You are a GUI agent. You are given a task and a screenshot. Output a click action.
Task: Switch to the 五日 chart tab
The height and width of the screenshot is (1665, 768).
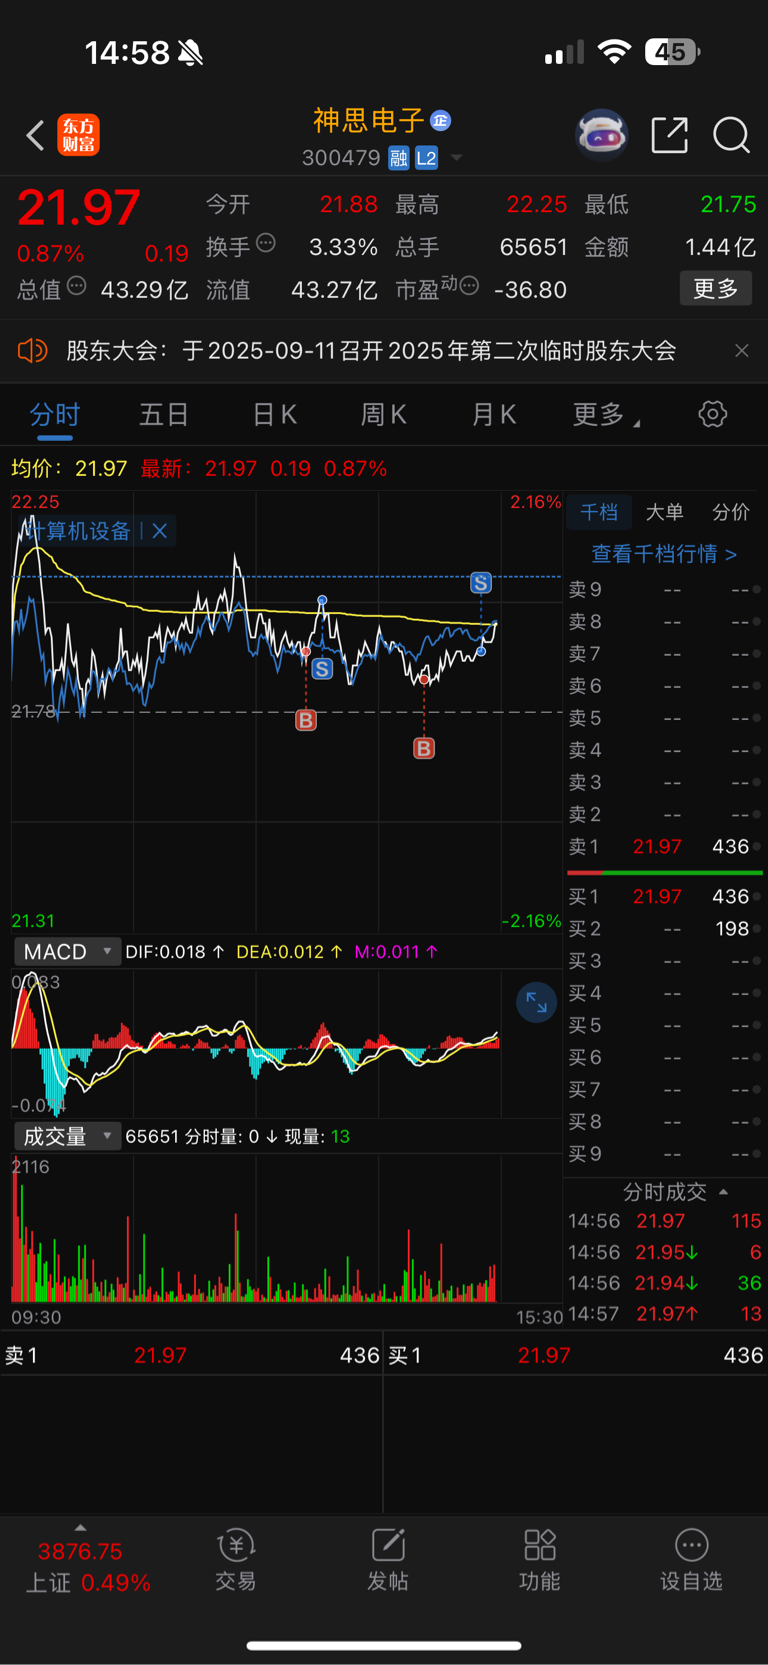tap(164, 414)
